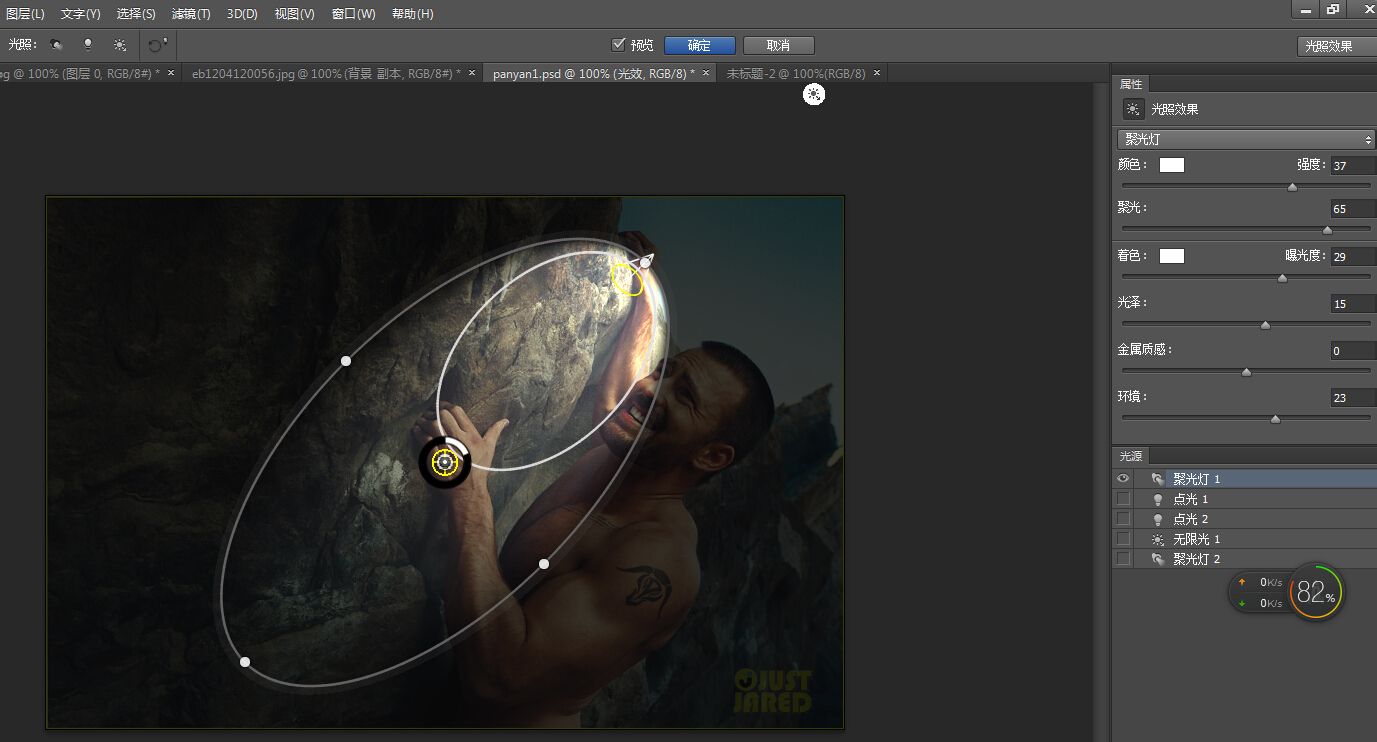Show the 点光 2 light via its checkbox
The image size is (1377, 742).
tap(1123, 519)
